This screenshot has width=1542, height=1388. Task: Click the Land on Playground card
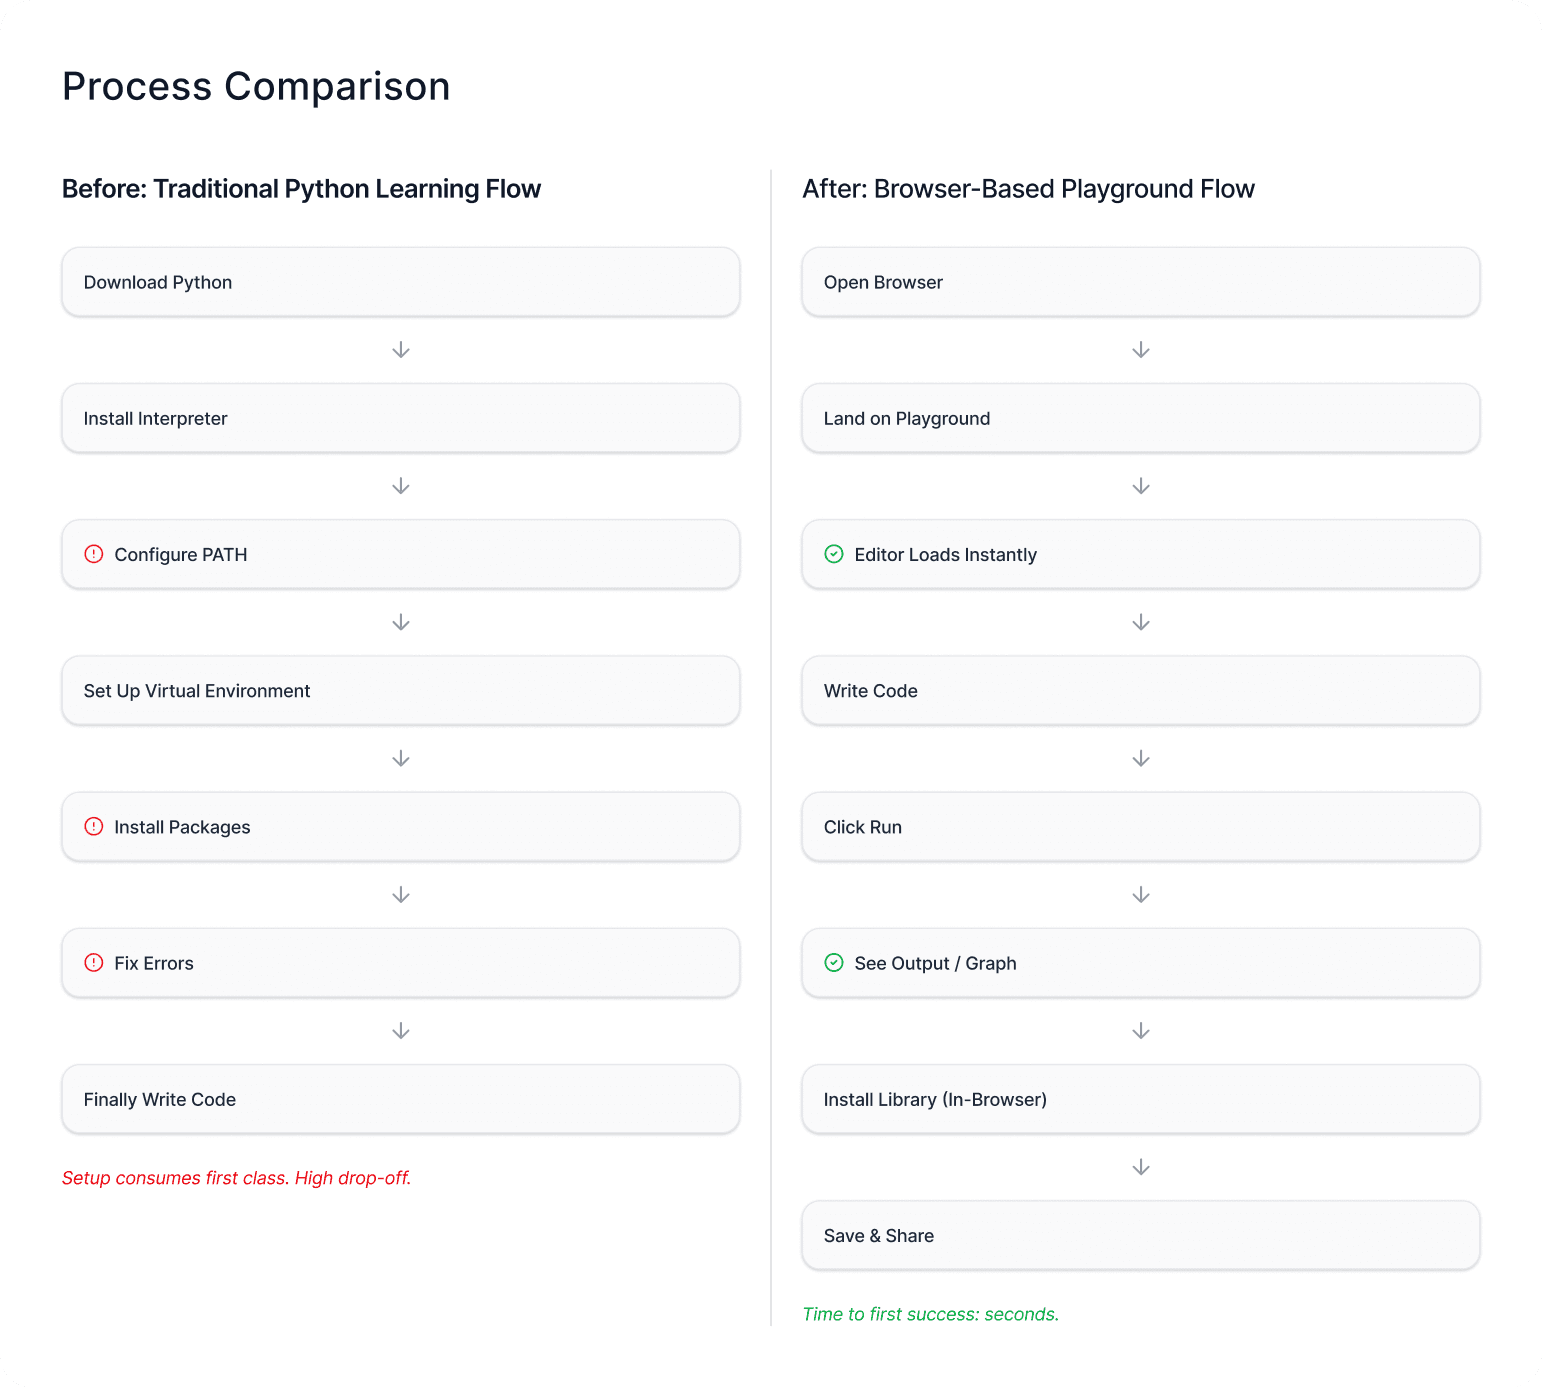[1141, 418]
